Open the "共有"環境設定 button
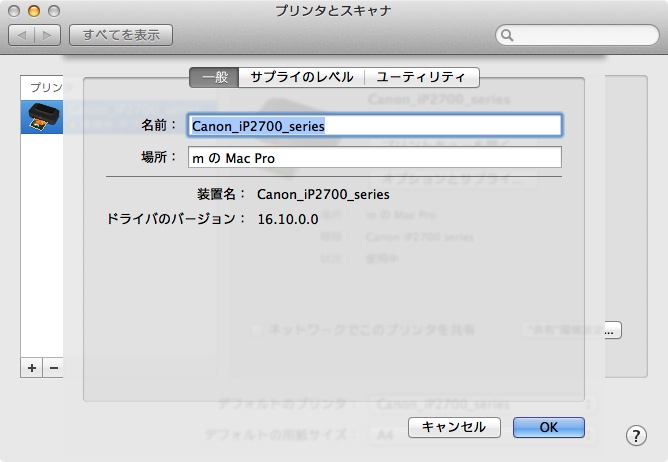This screenshot has height=462, width=668. tap(572, 329)
